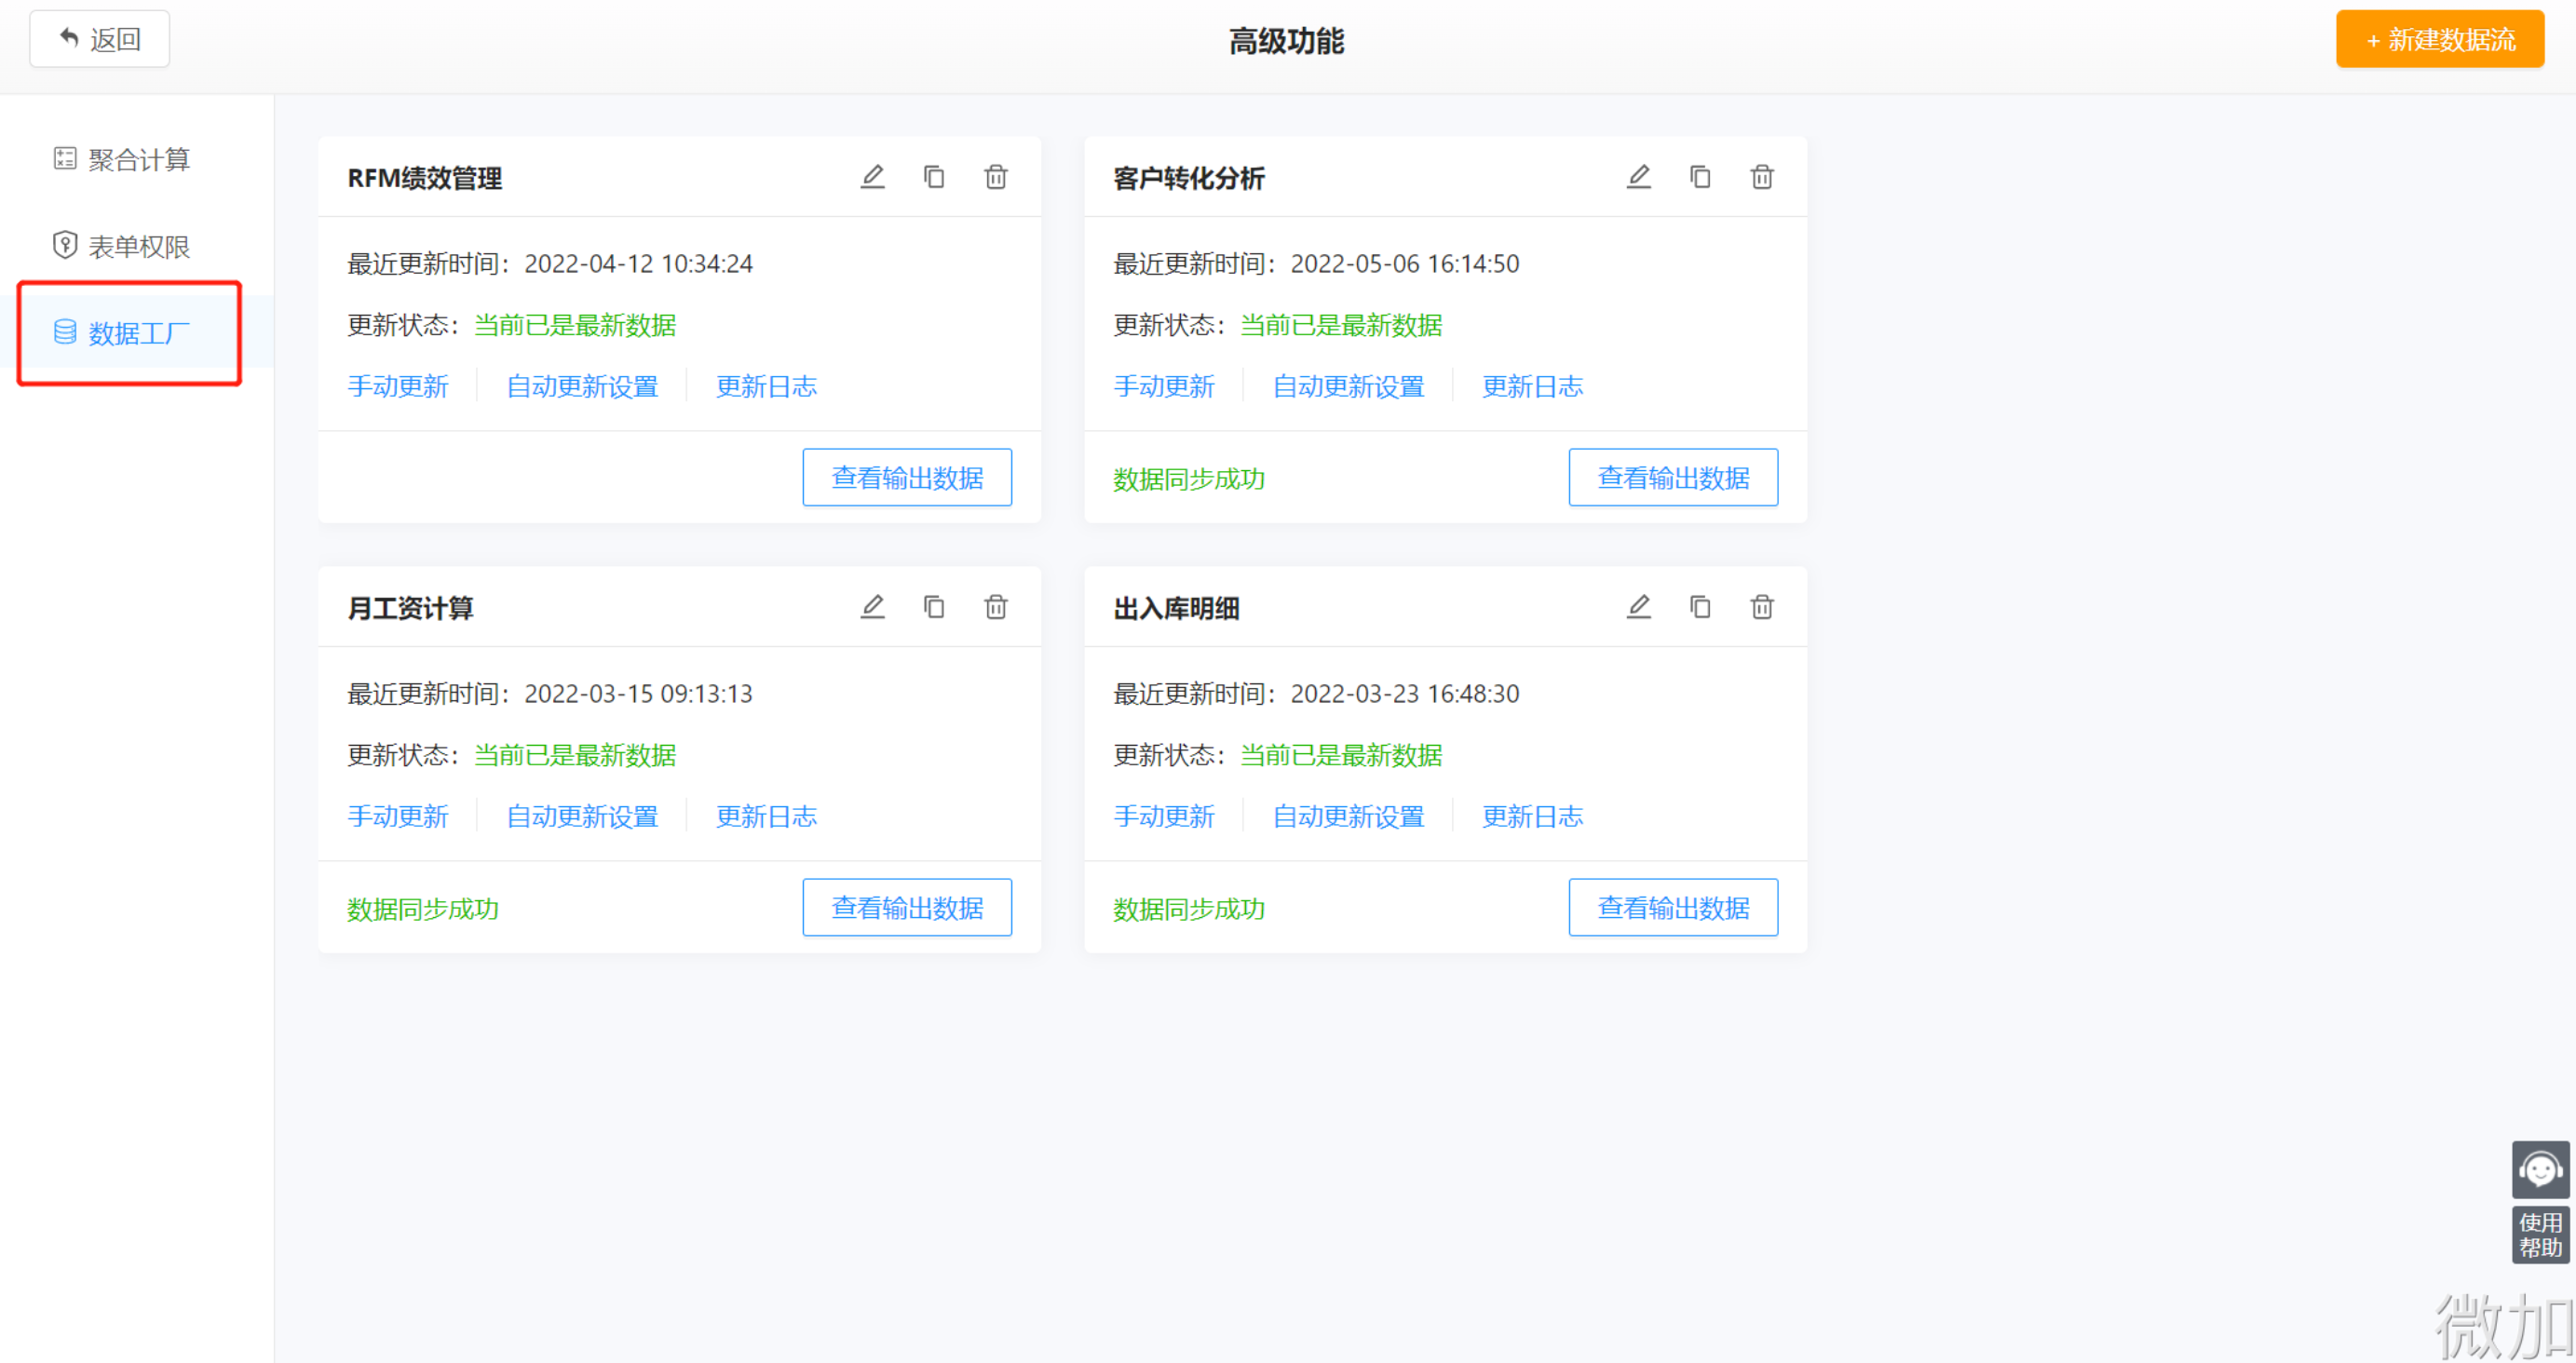
Task: Edit the 月工资计算 data flow
Action: 872,607
